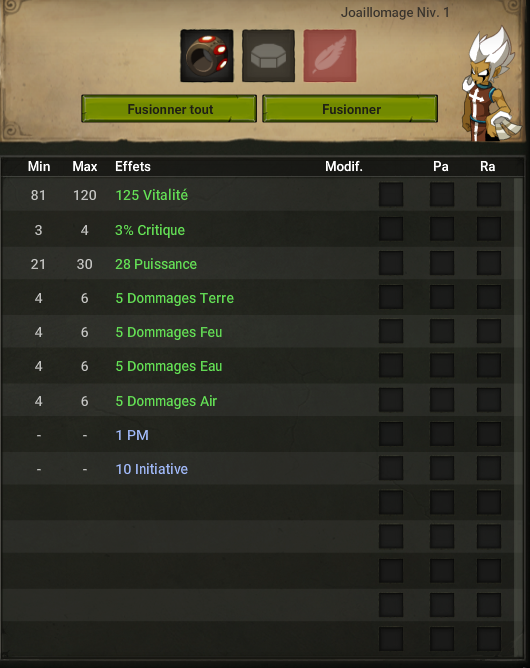Select the red feather signature slot

(330, 56)
